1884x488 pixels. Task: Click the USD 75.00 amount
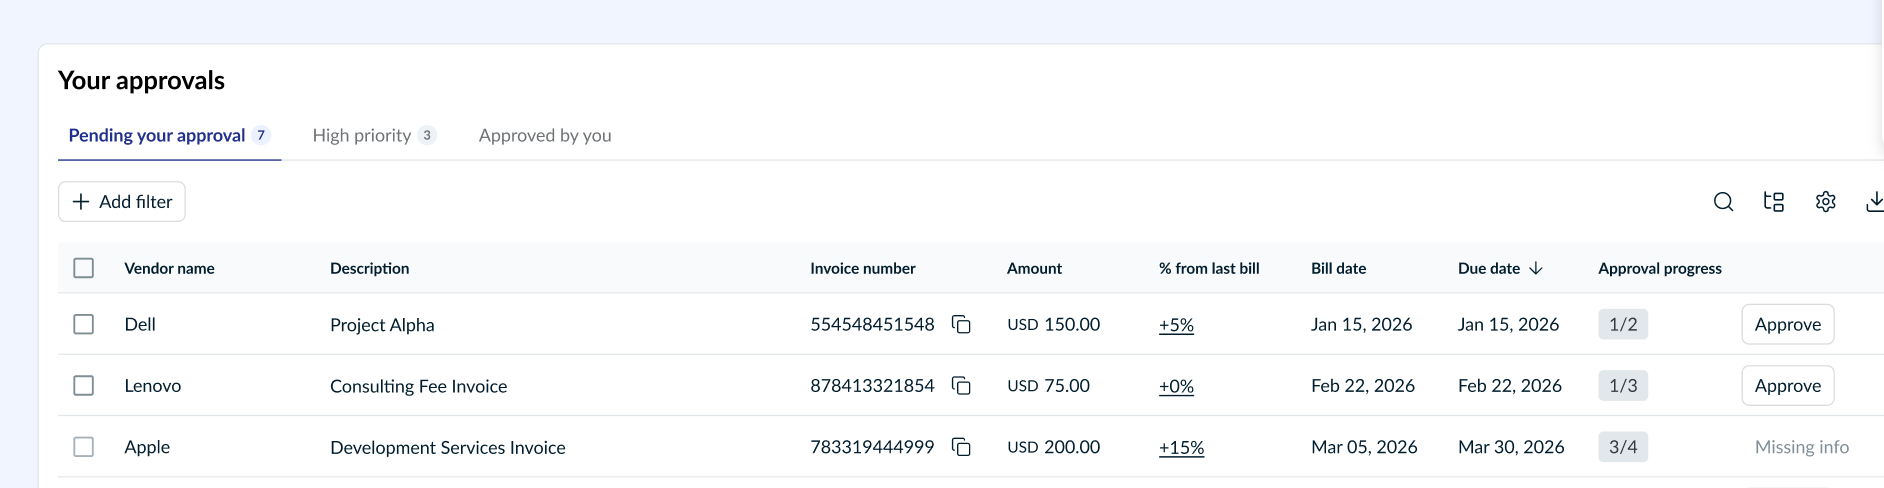(1048, 386)
